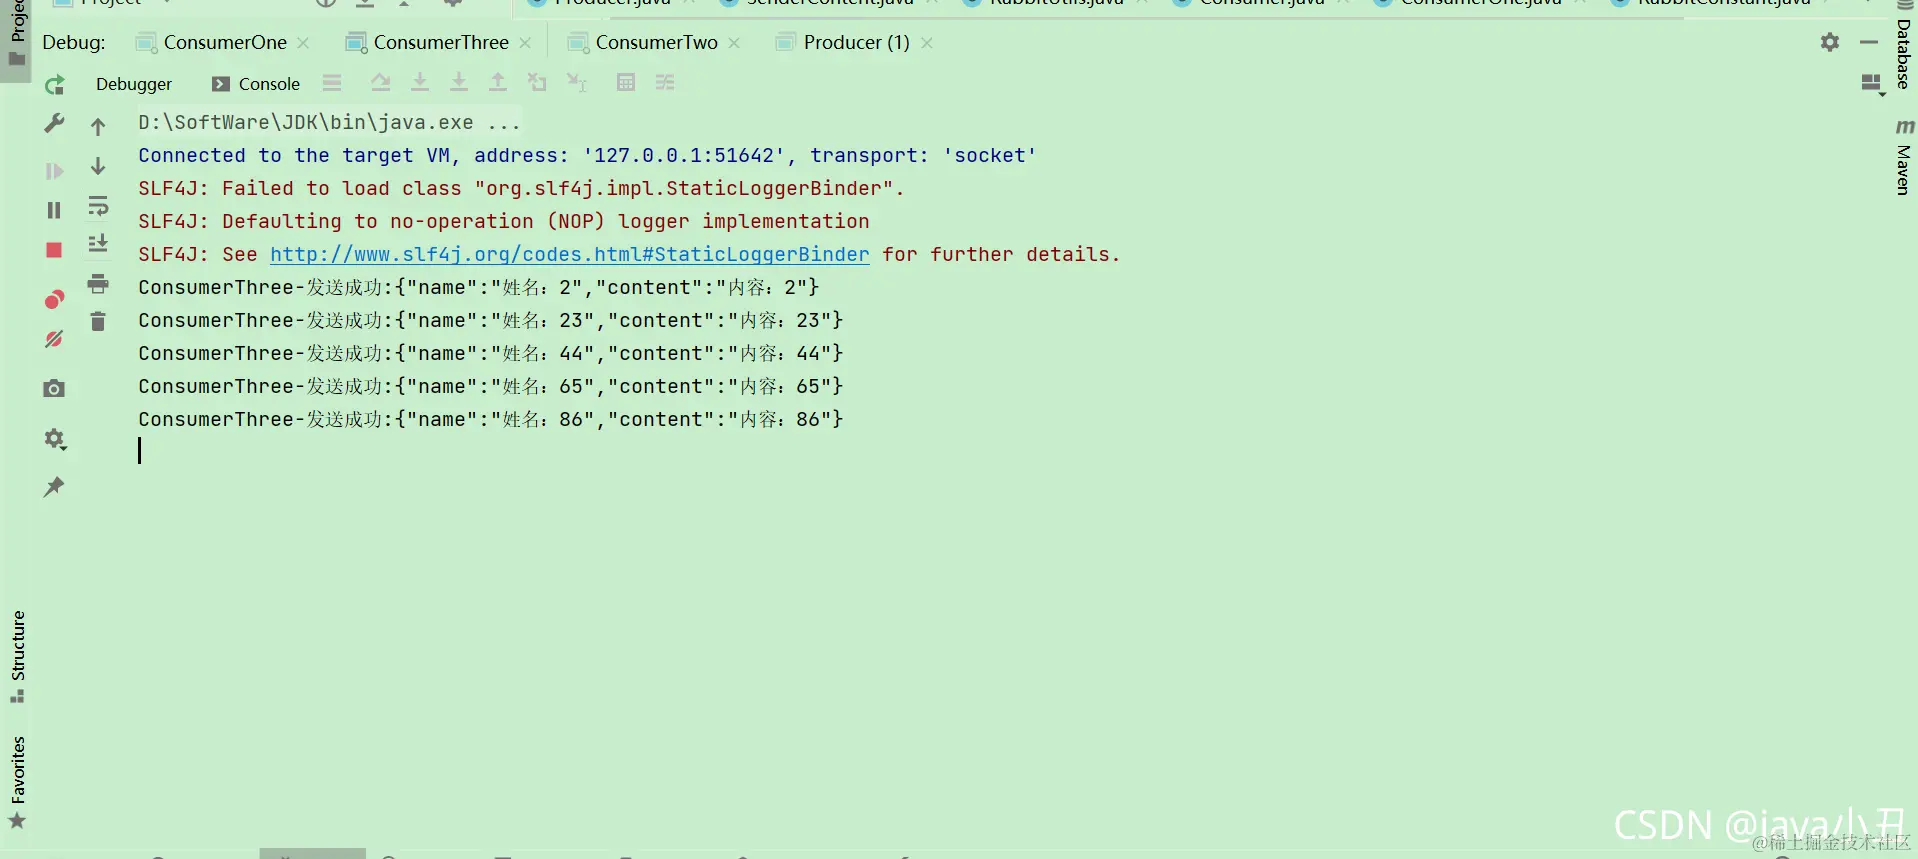
Task: Click the Drop Frame button
Action: click(537, 83)
